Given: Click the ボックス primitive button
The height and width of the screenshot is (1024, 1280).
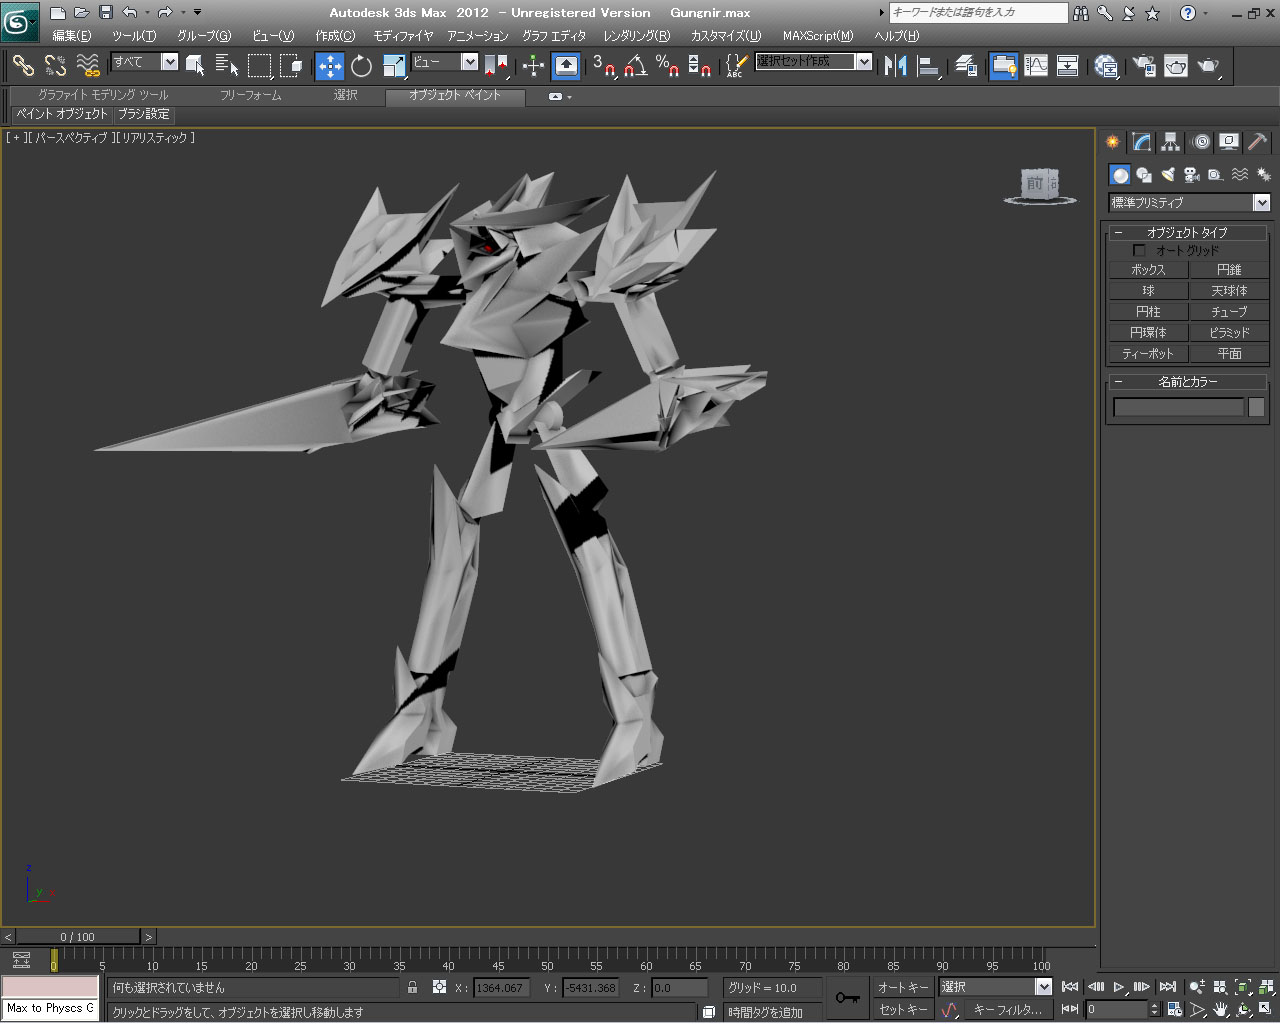Looking at the screenshot, I should coord(1147,270).
